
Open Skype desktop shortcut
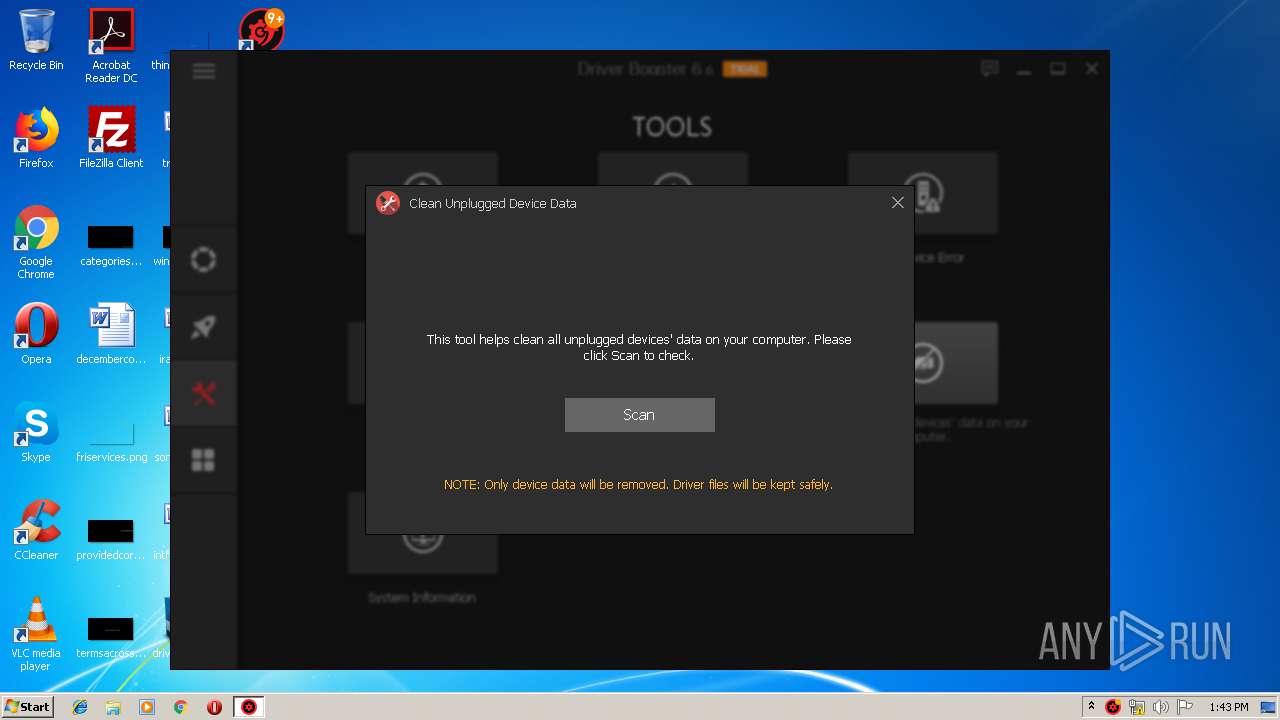(x=36, y=432)
